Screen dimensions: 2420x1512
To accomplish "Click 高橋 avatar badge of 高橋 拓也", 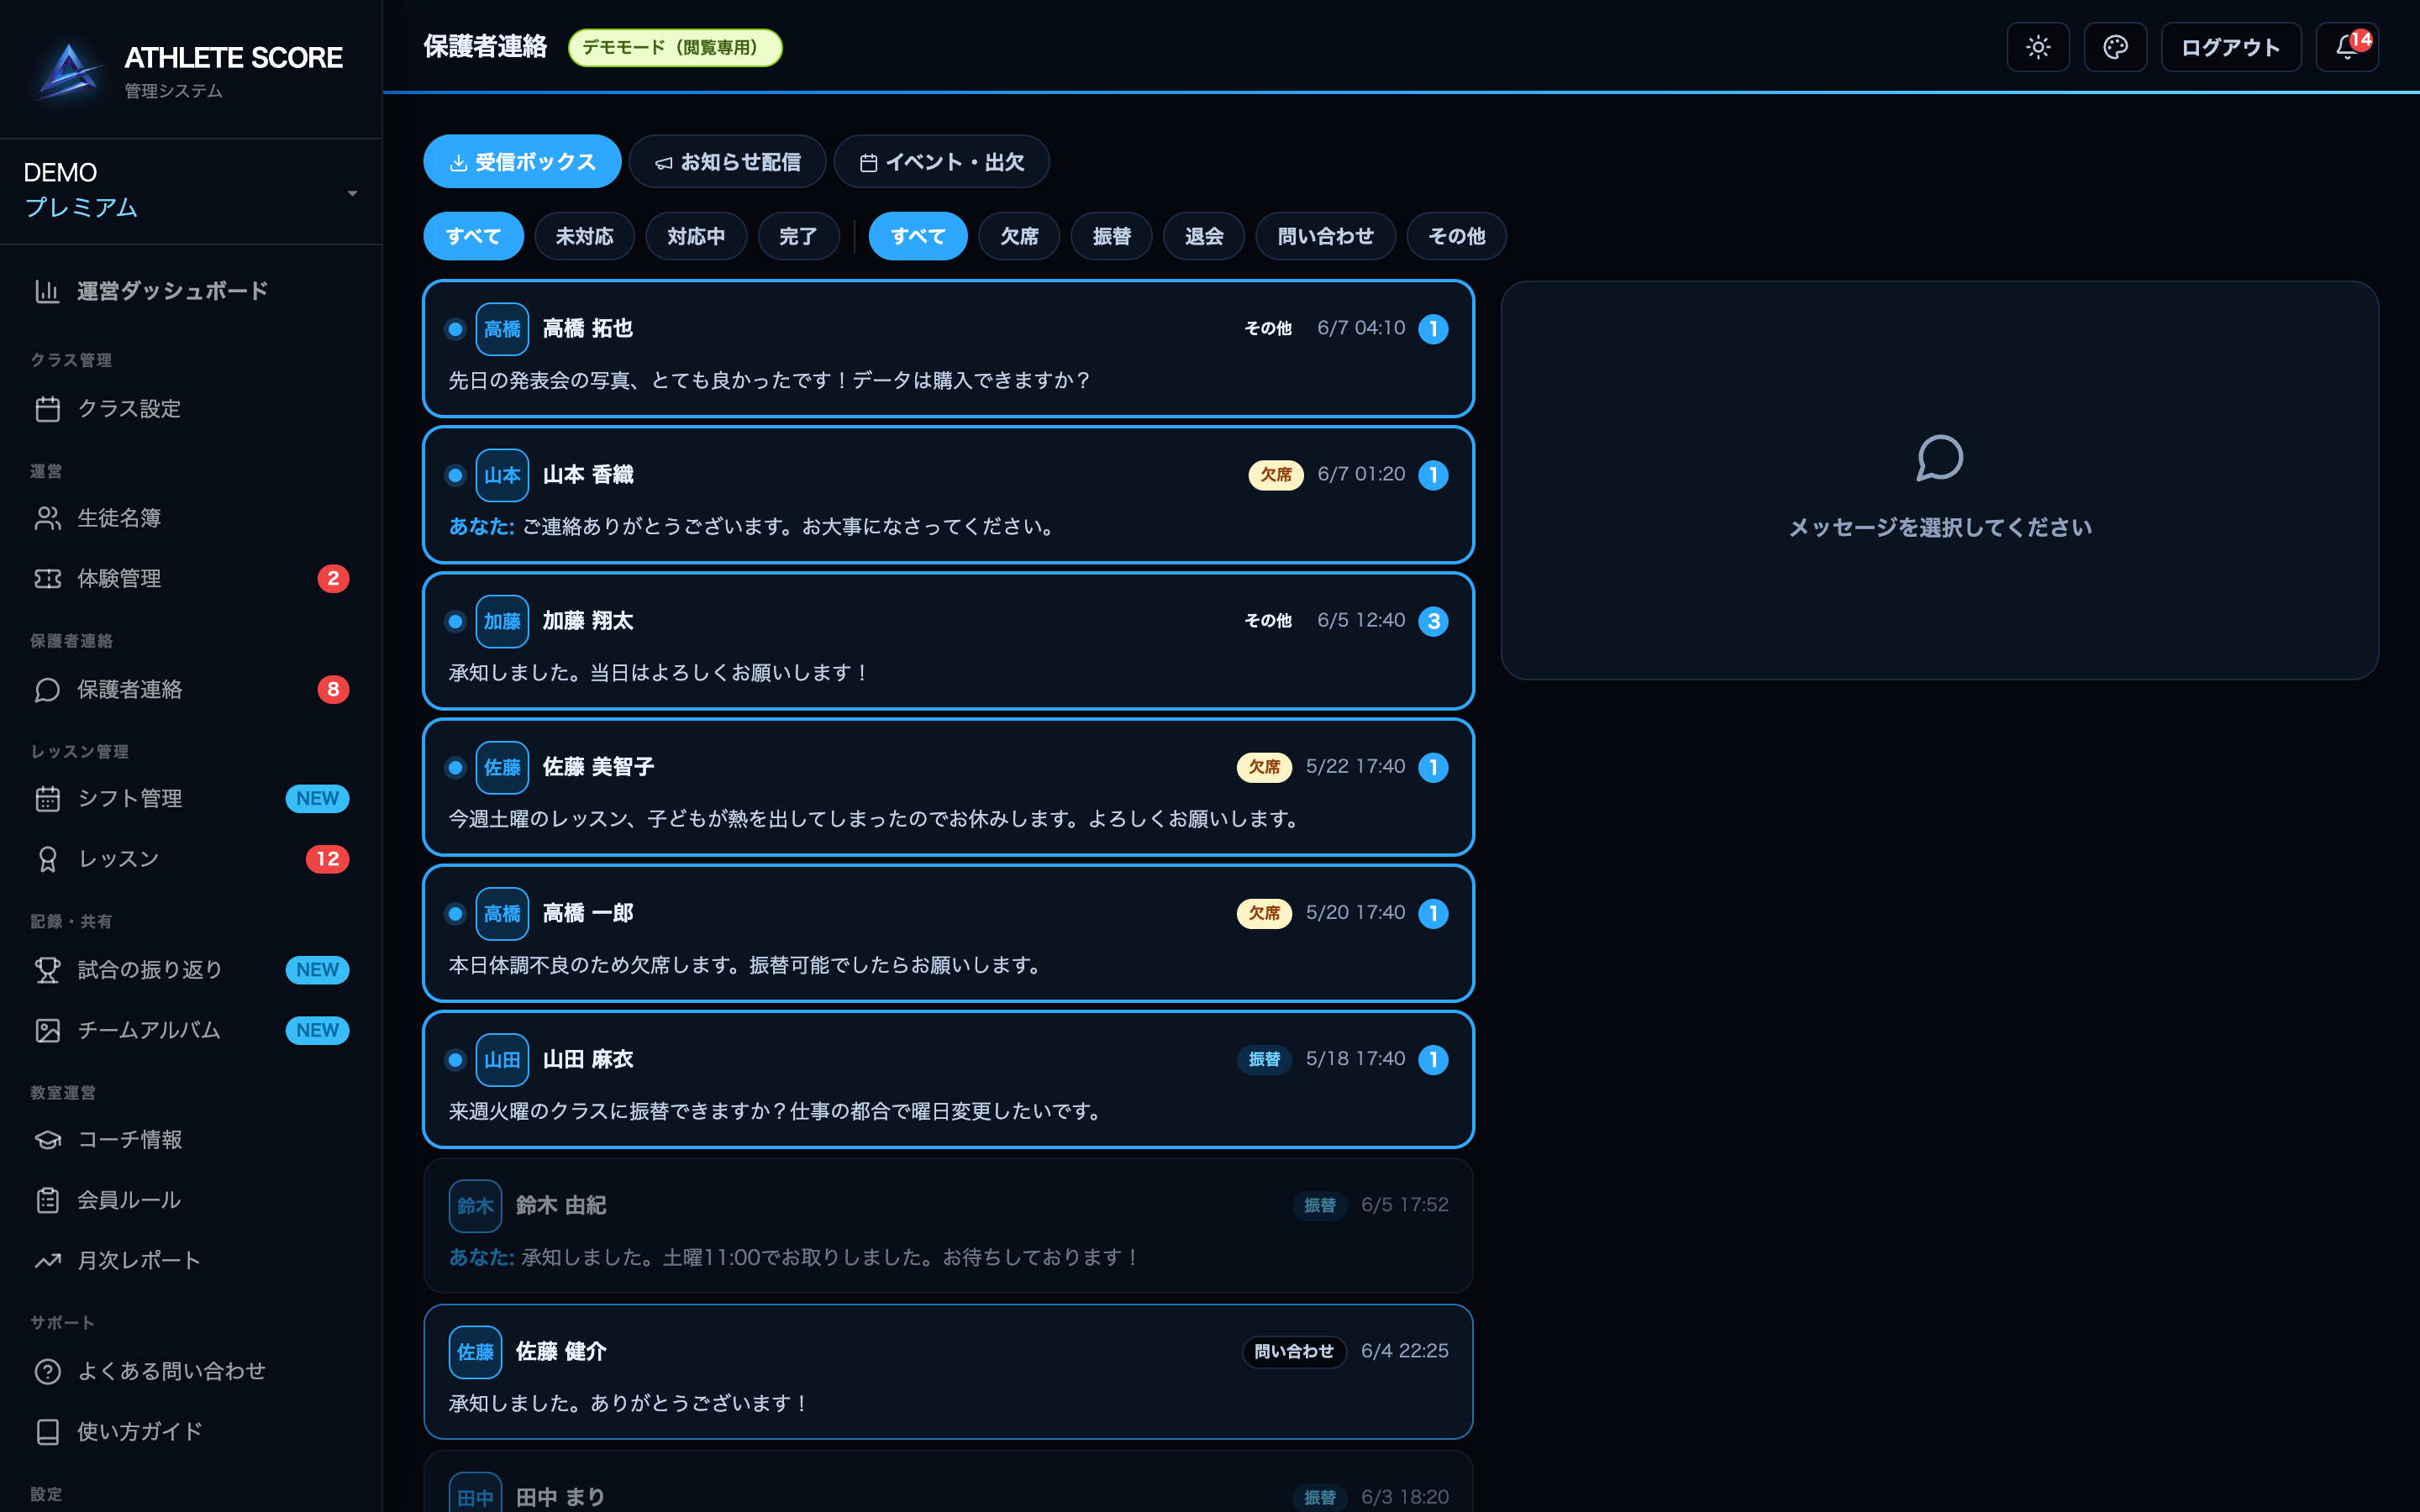I will click(x=502, y=329).
